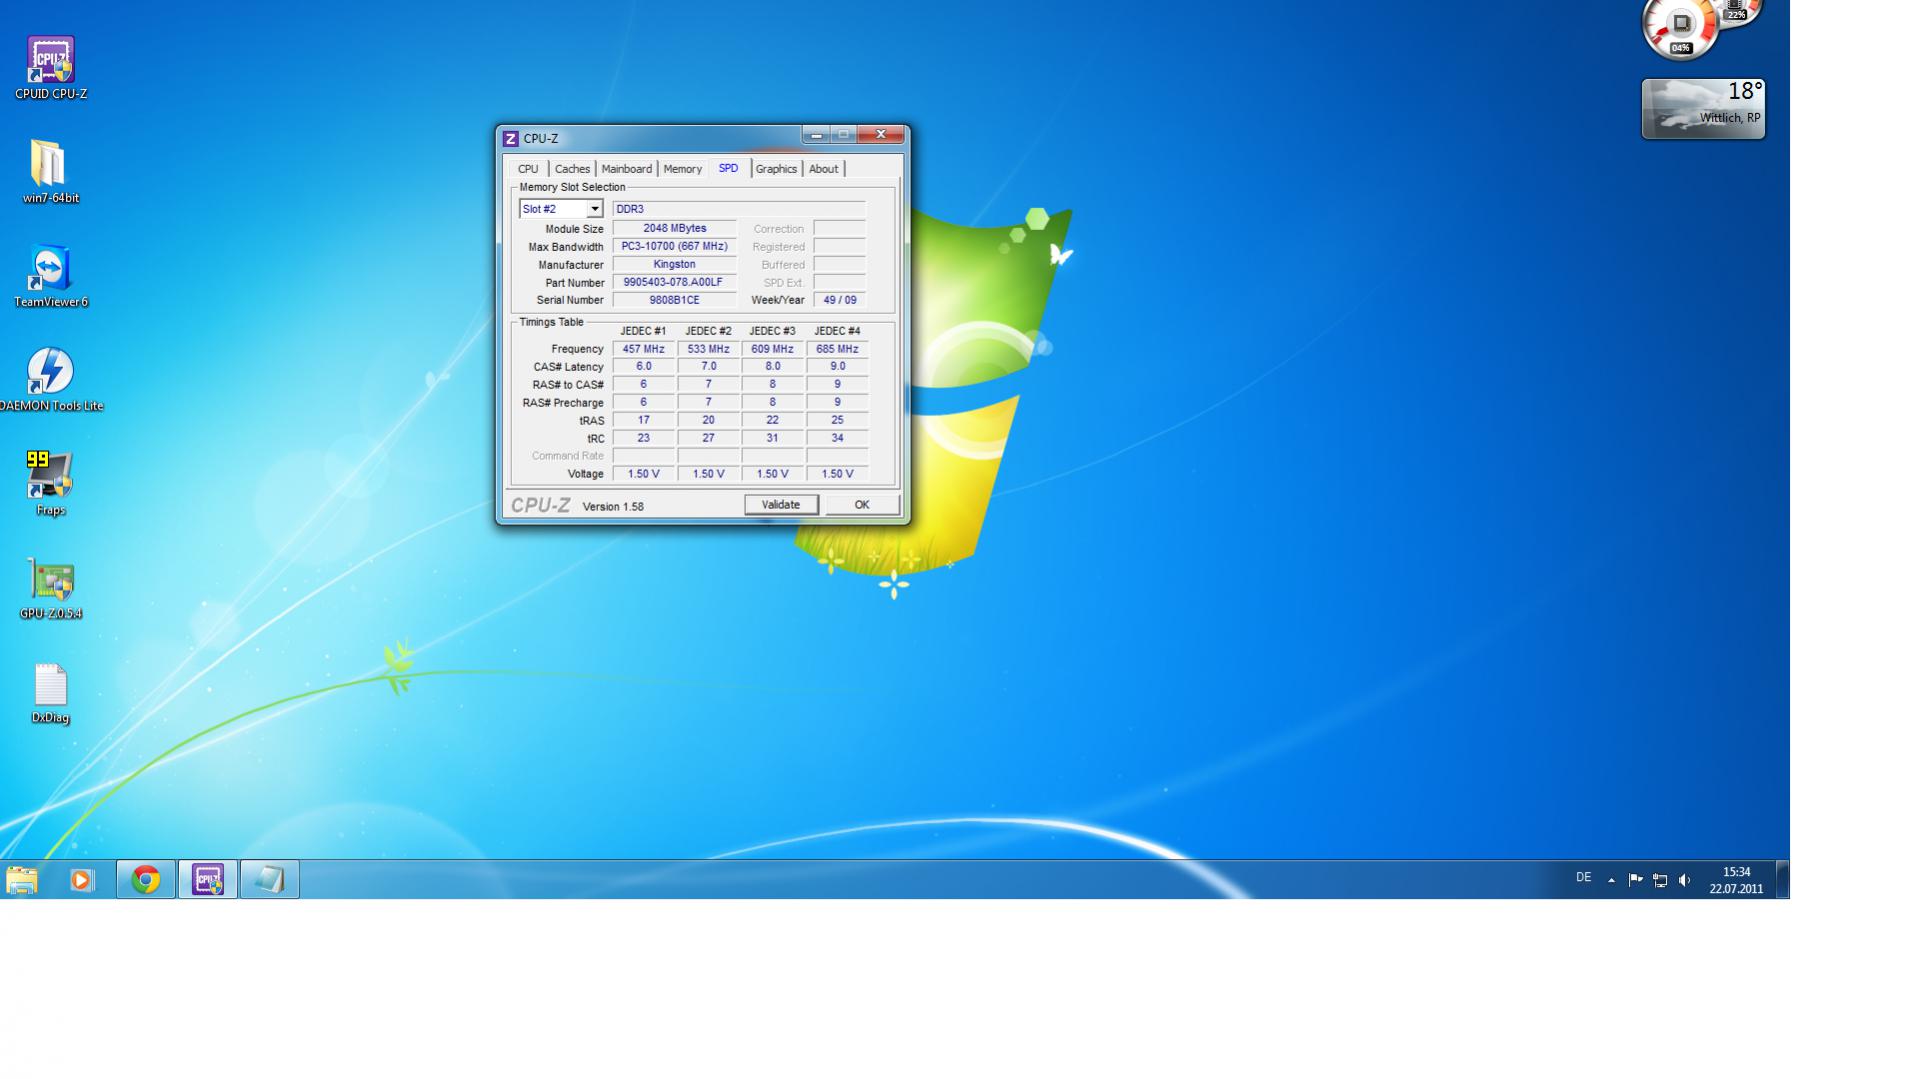Open Windows Explorer from the taskbar
1919x1079 pixels.
click(22, 880)
